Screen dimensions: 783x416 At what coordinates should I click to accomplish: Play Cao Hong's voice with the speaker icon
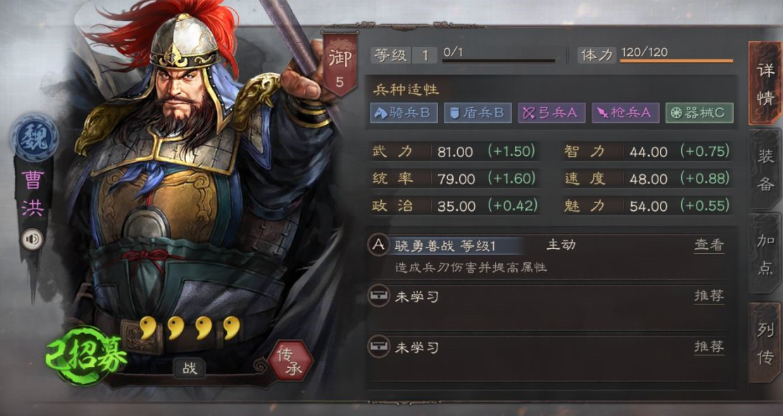(x=32, y=240)
